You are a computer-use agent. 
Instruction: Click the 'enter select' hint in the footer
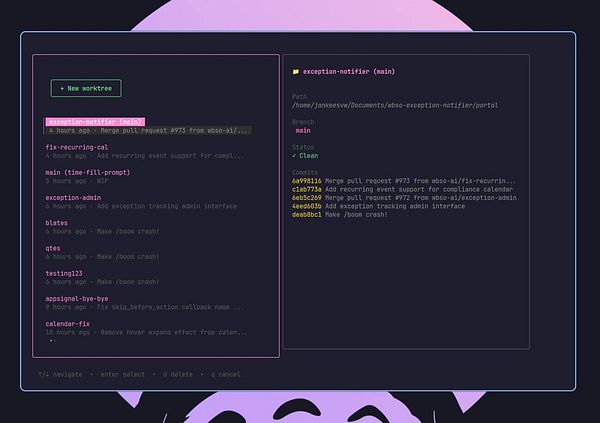(122, 375)
